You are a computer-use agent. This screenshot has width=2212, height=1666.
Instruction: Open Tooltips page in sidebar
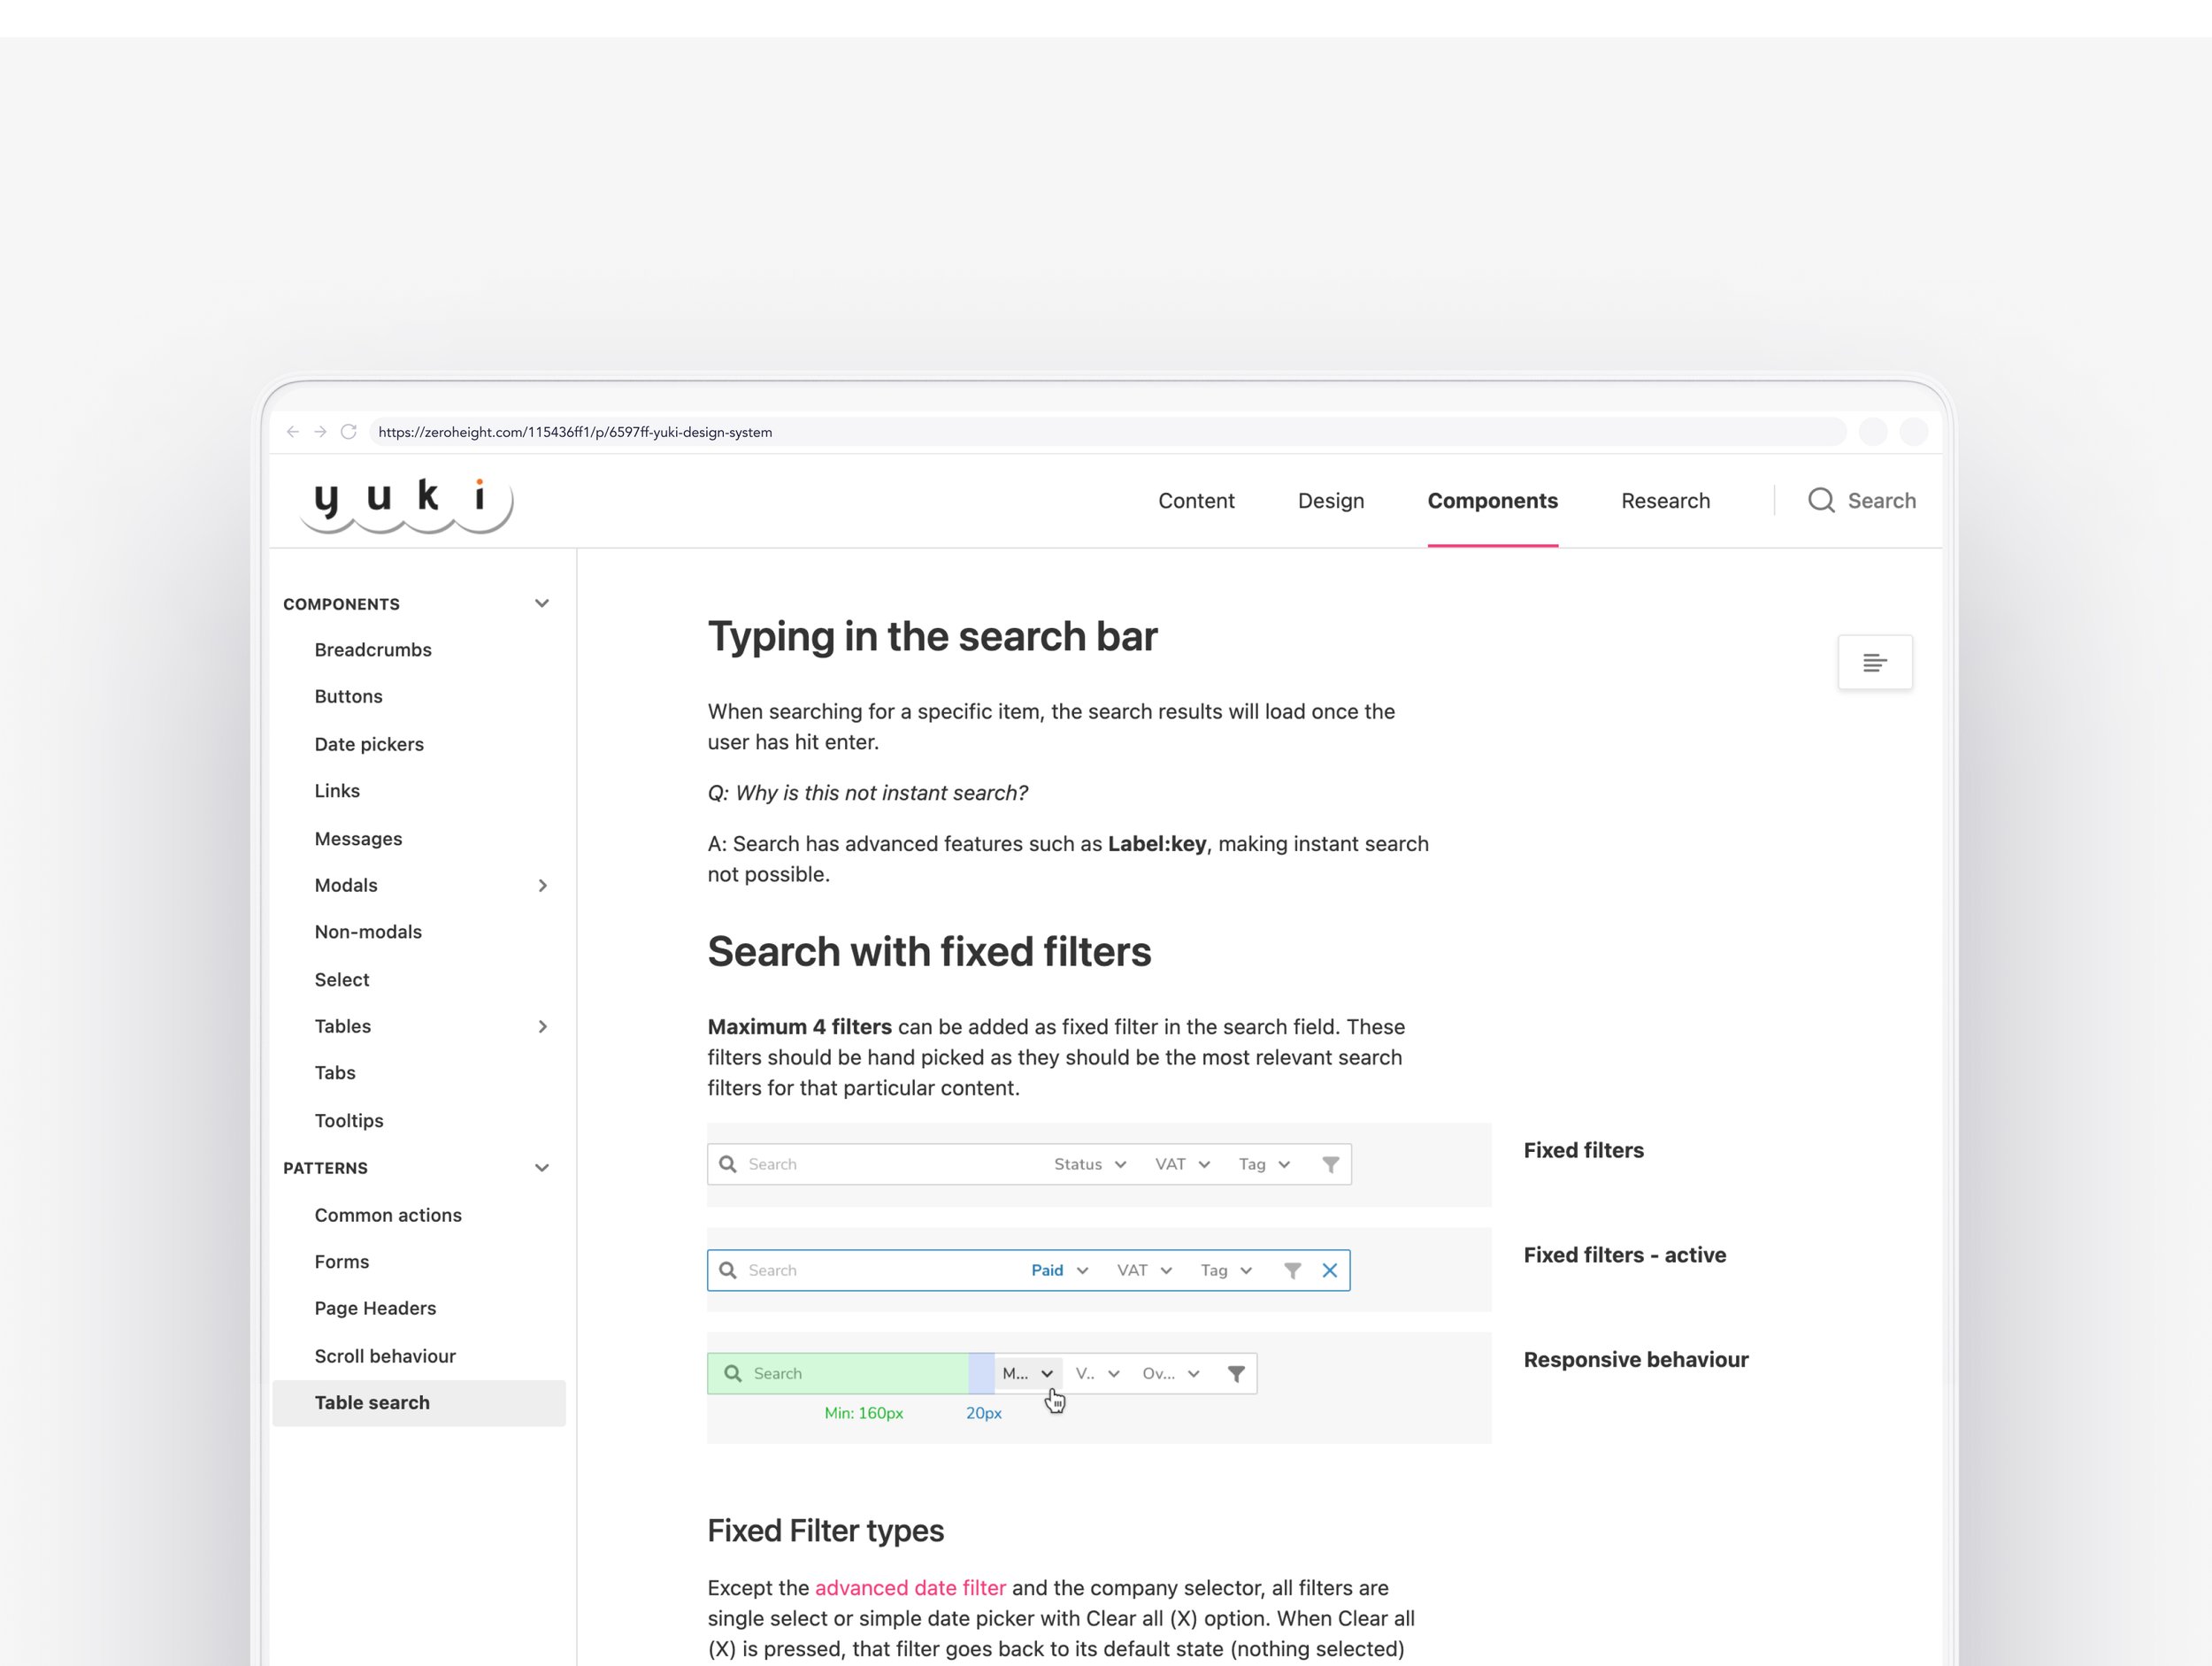tap(349, 1121)
